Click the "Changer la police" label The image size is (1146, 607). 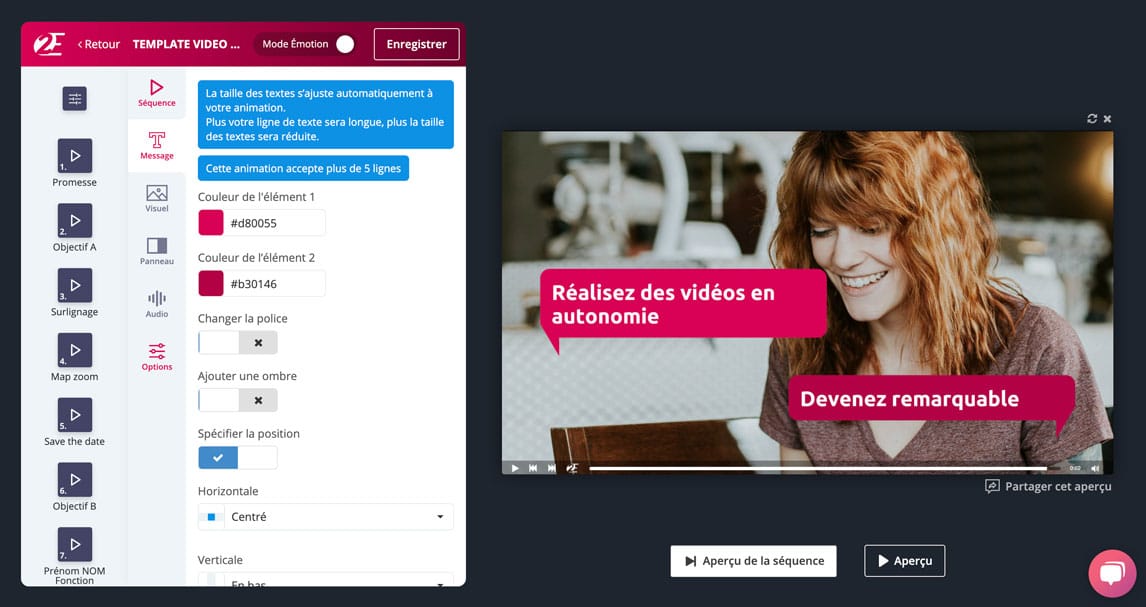[x=243, y=318]
